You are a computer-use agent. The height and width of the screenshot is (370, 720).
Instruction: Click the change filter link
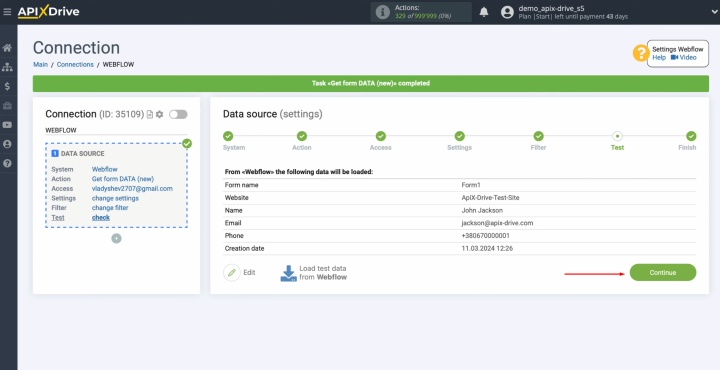click(x=110, y=208)
